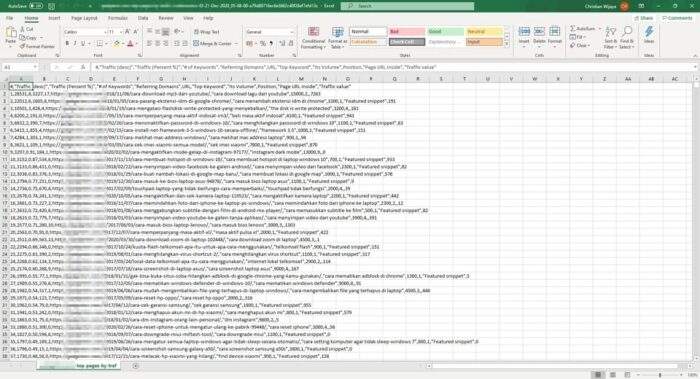This screenshot has height=379, width=700.
Task: Switch to the Page Layout ribbon tab
Action: click(x=84, y=18)
